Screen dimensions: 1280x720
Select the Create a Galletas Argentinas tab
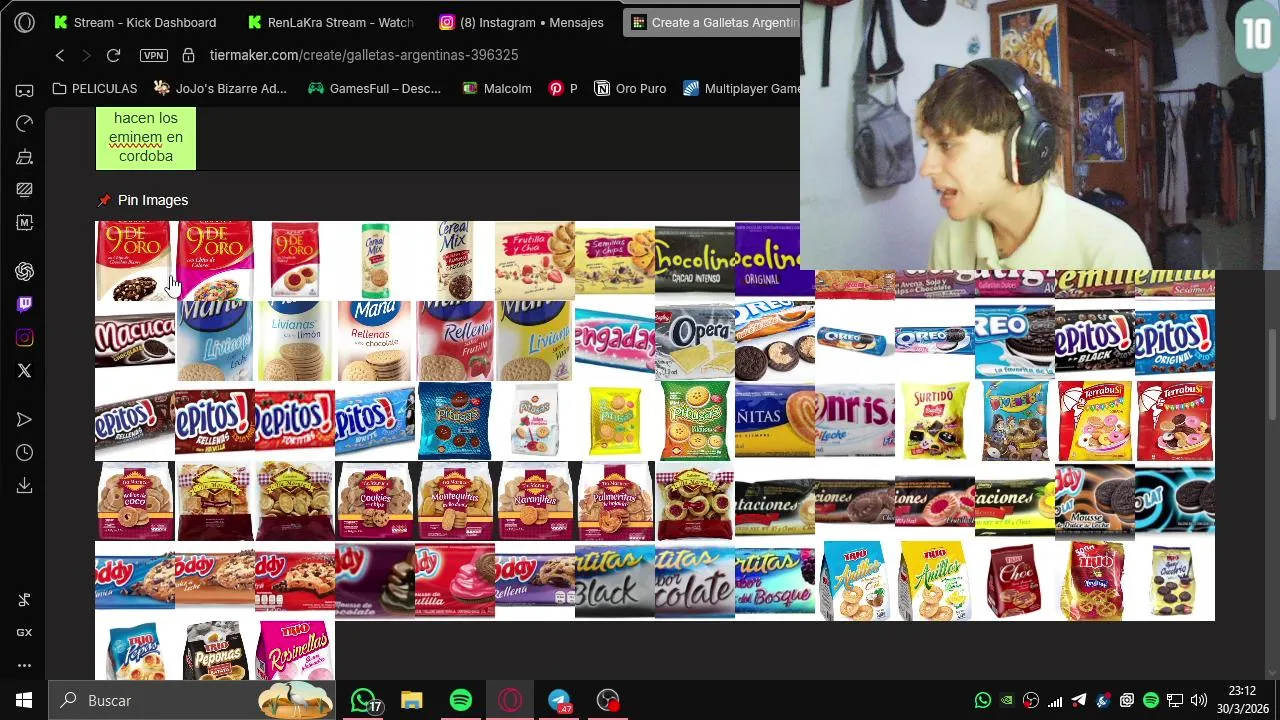click(x=712, y=22)
